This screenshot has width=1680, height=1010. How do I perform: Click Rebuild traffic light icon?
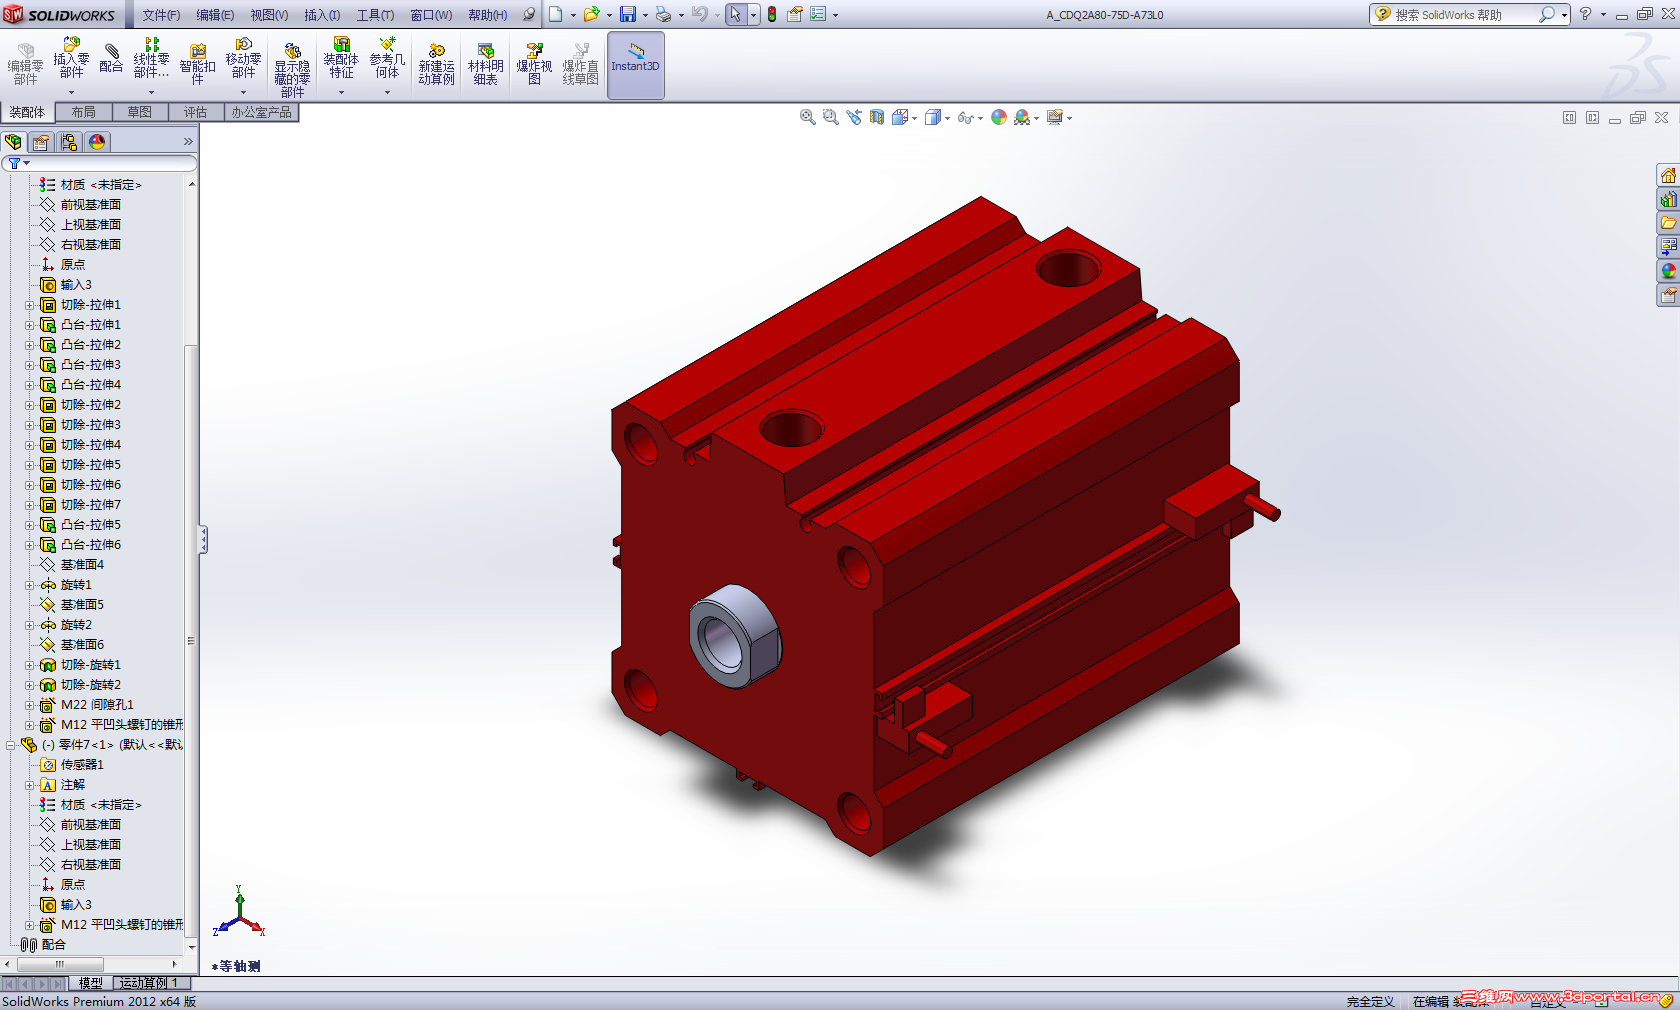[771, 14]
